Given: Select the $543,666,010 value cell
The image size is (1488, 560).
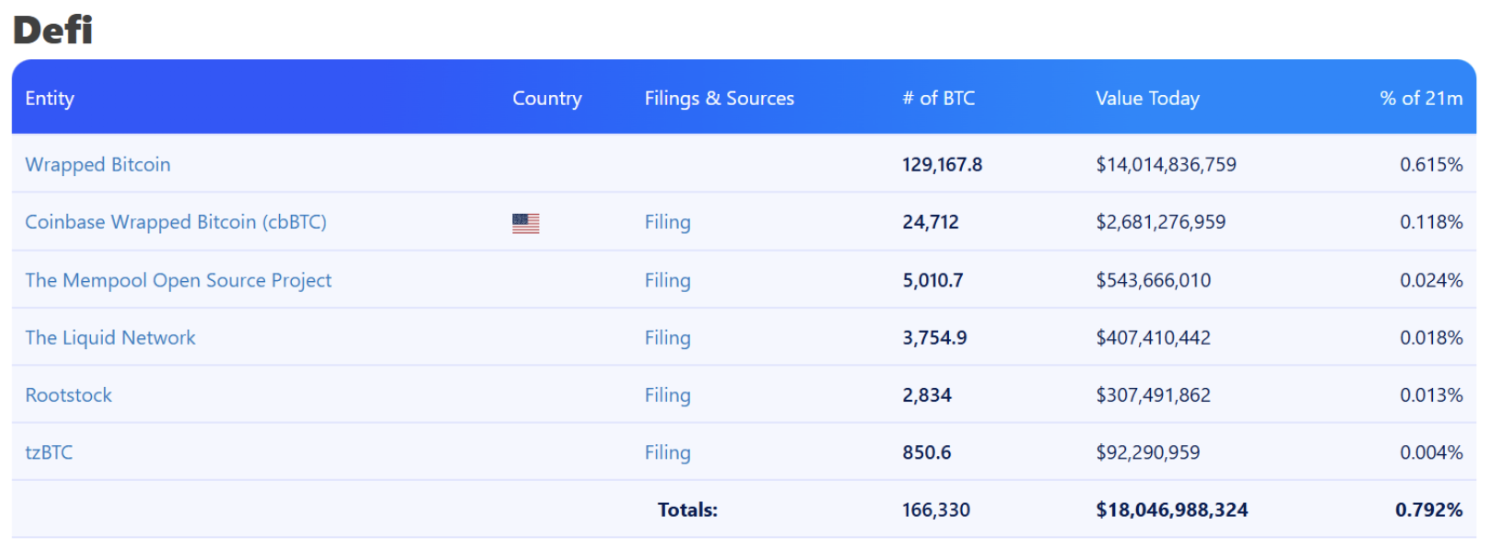Looking at the screenshot, I should (1153, 280).
